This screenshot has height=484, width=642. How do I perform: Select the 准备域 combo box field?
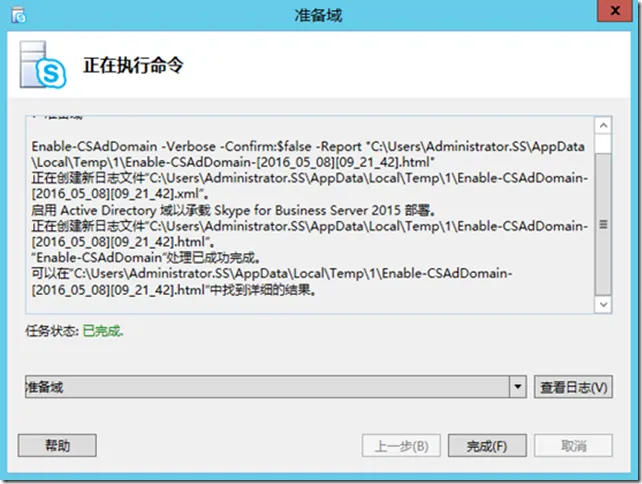276,387
